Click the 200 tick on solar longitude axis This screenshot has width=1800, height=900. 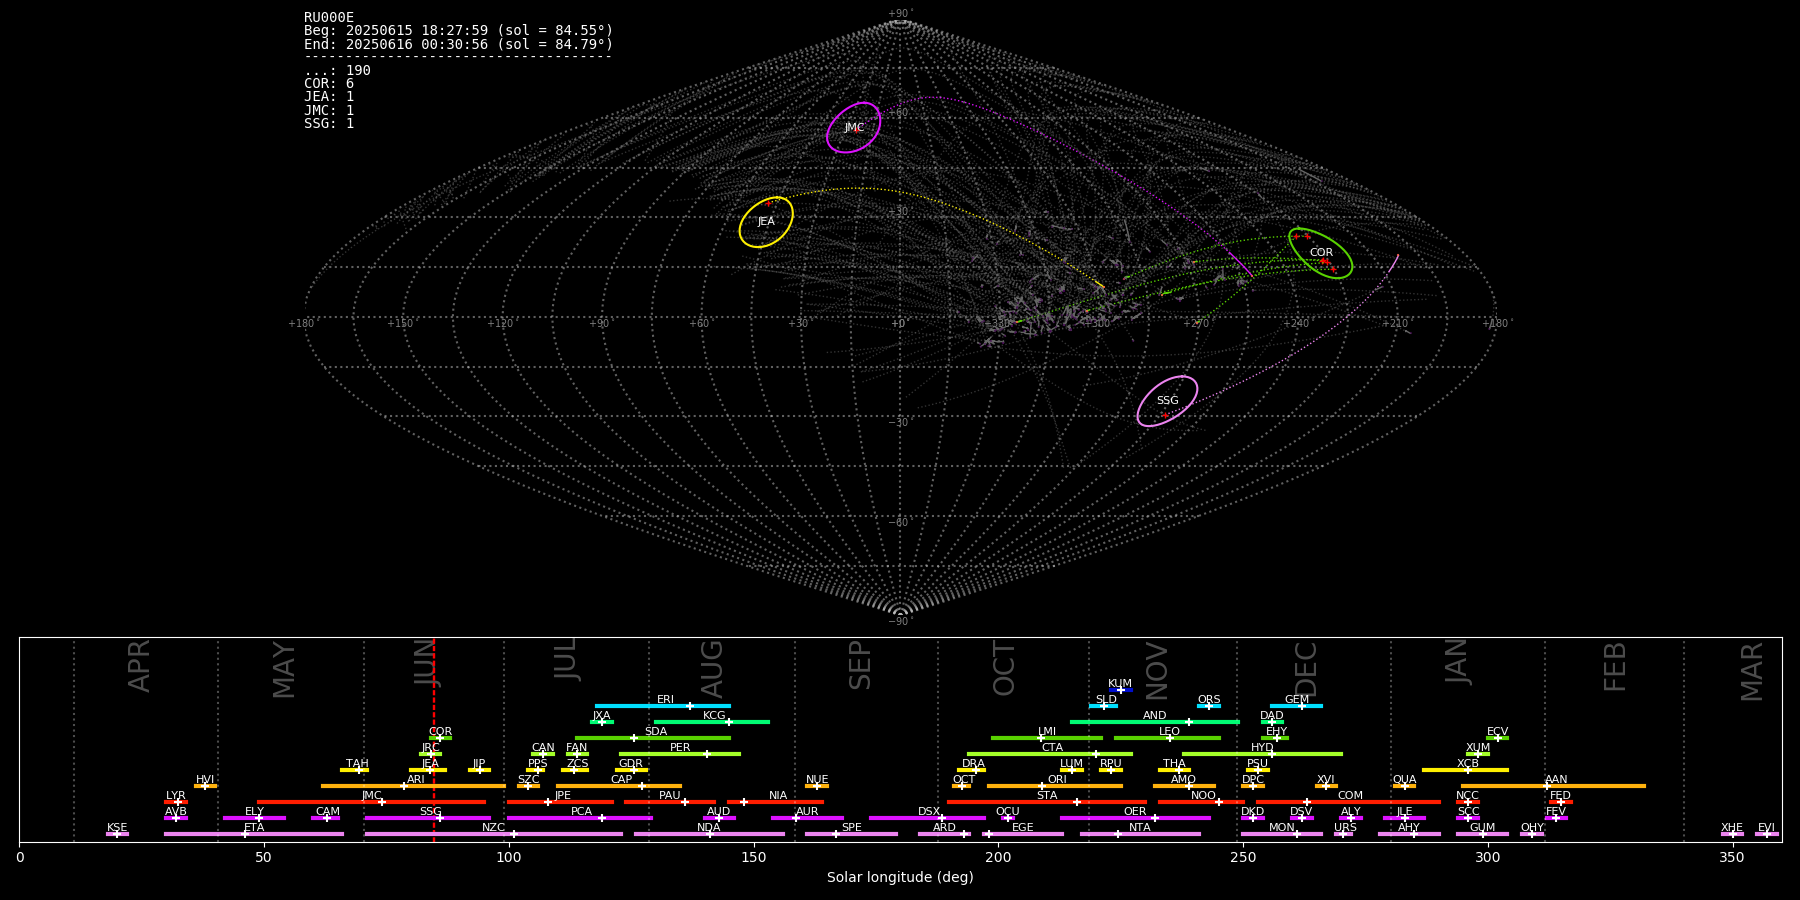tap(999, 857)
